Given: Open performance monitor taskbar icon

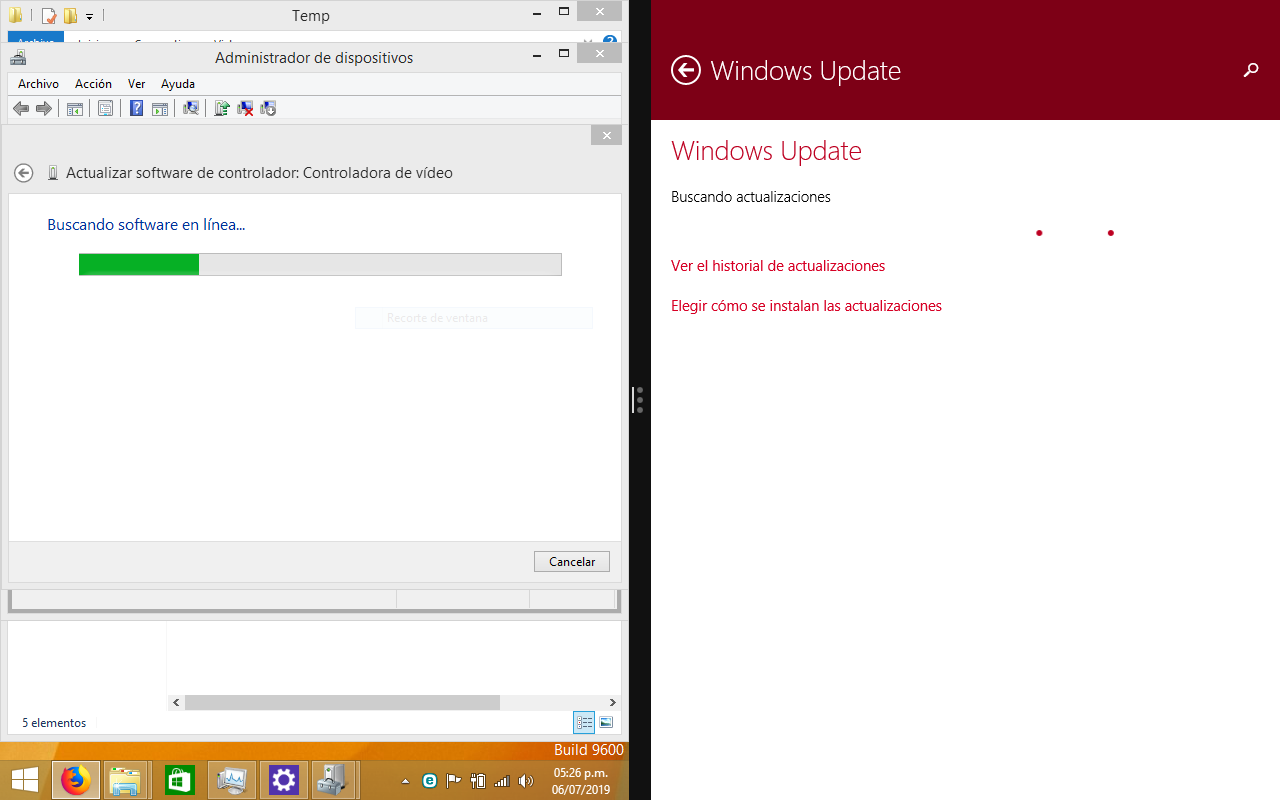Looking at the screenshot, I should (231, 780).
